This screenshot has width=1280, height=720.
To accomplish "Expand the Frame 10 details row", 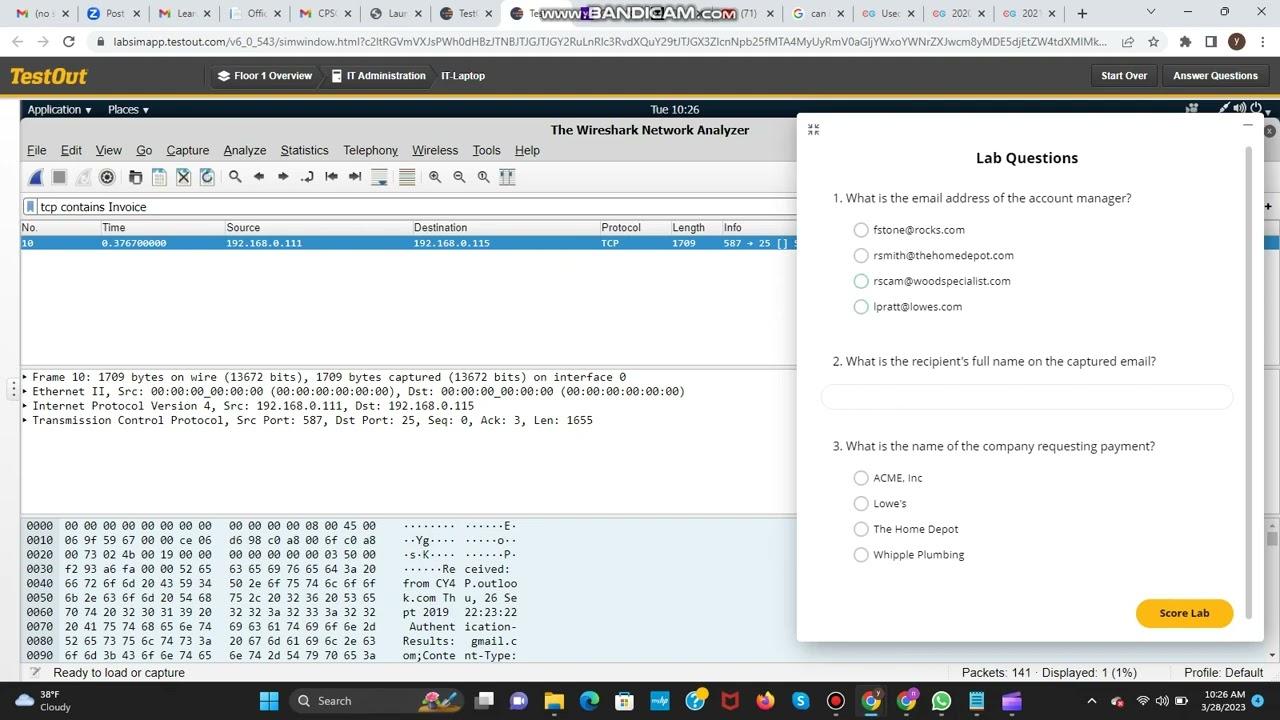I will tap(26, 377).
